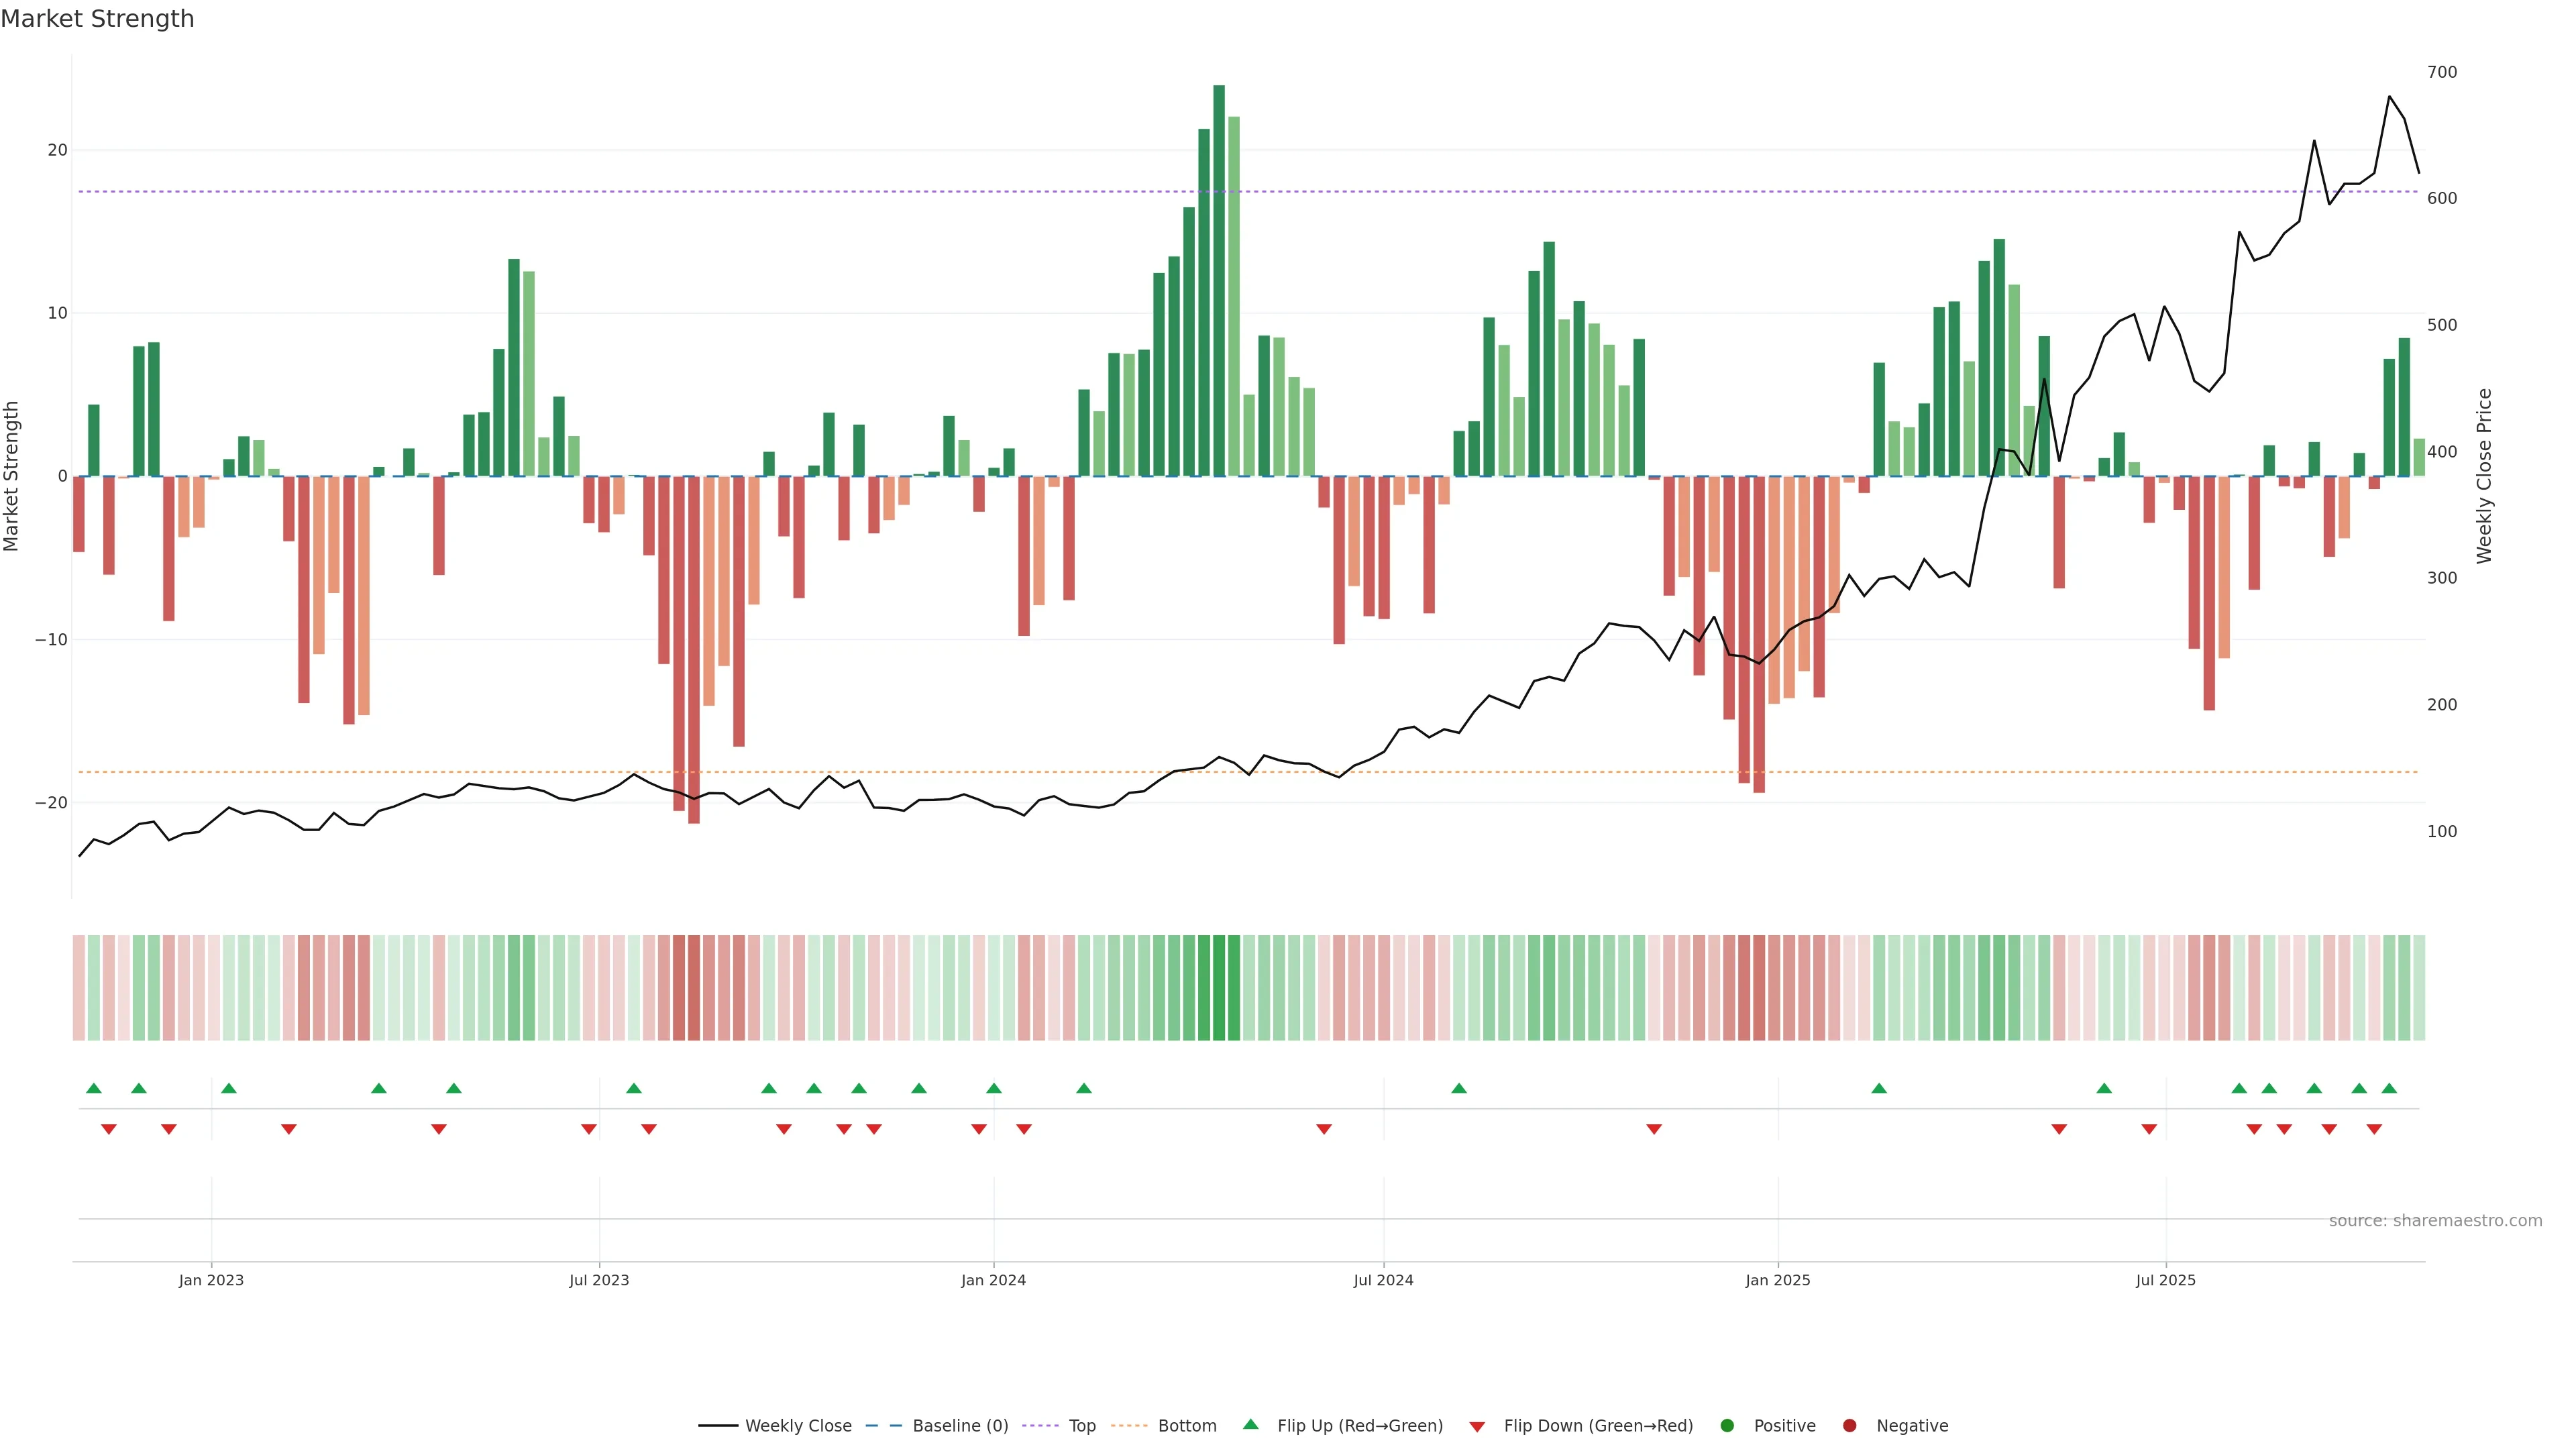Click the Jan 2024 x-axis label

pyautogui.click(x=993, y=1280)
